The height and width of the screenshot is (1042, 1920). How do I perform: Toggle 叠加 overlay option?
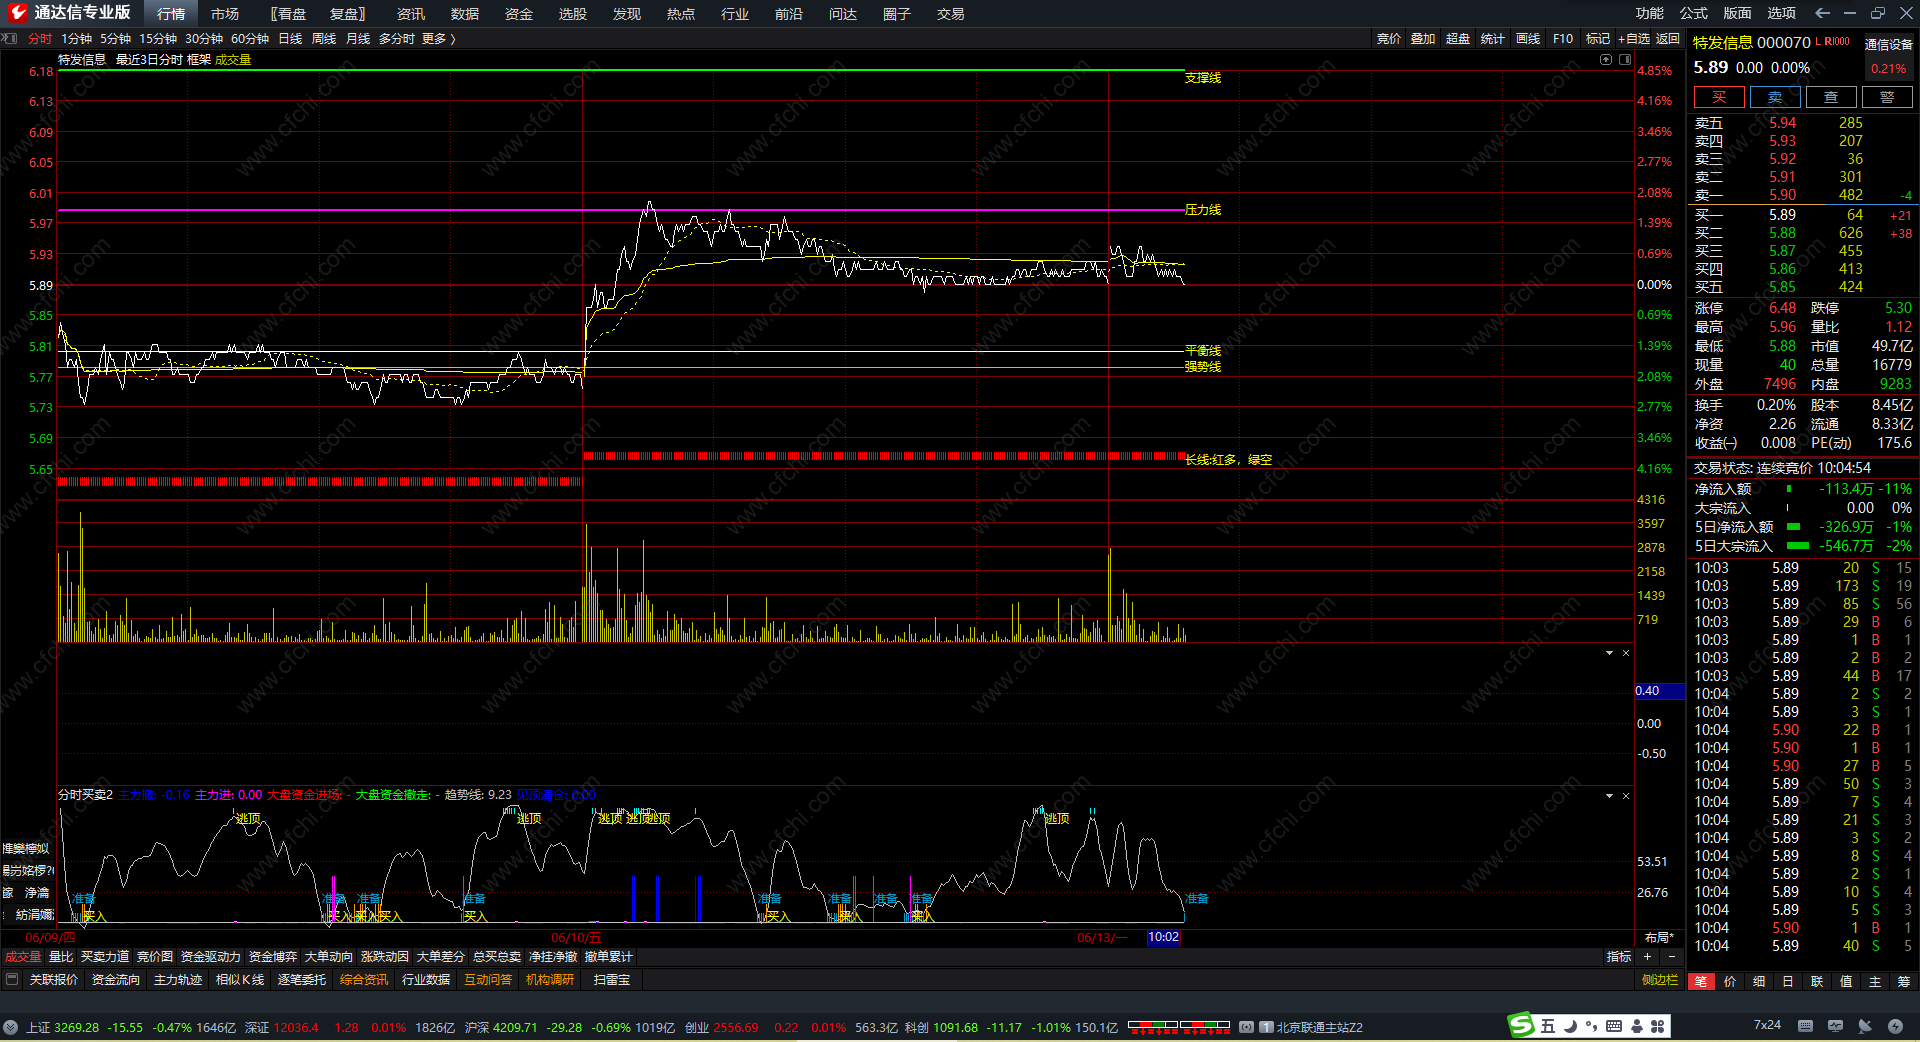[x=1423, y=39]
